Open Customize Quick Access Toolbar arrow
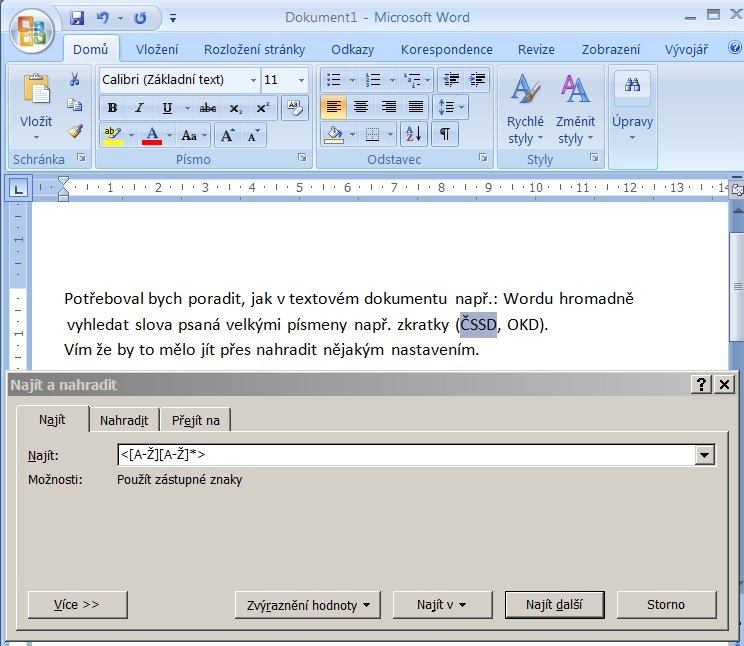The height and width of the screenshot is (646, 744). click(x=173, y=19)
